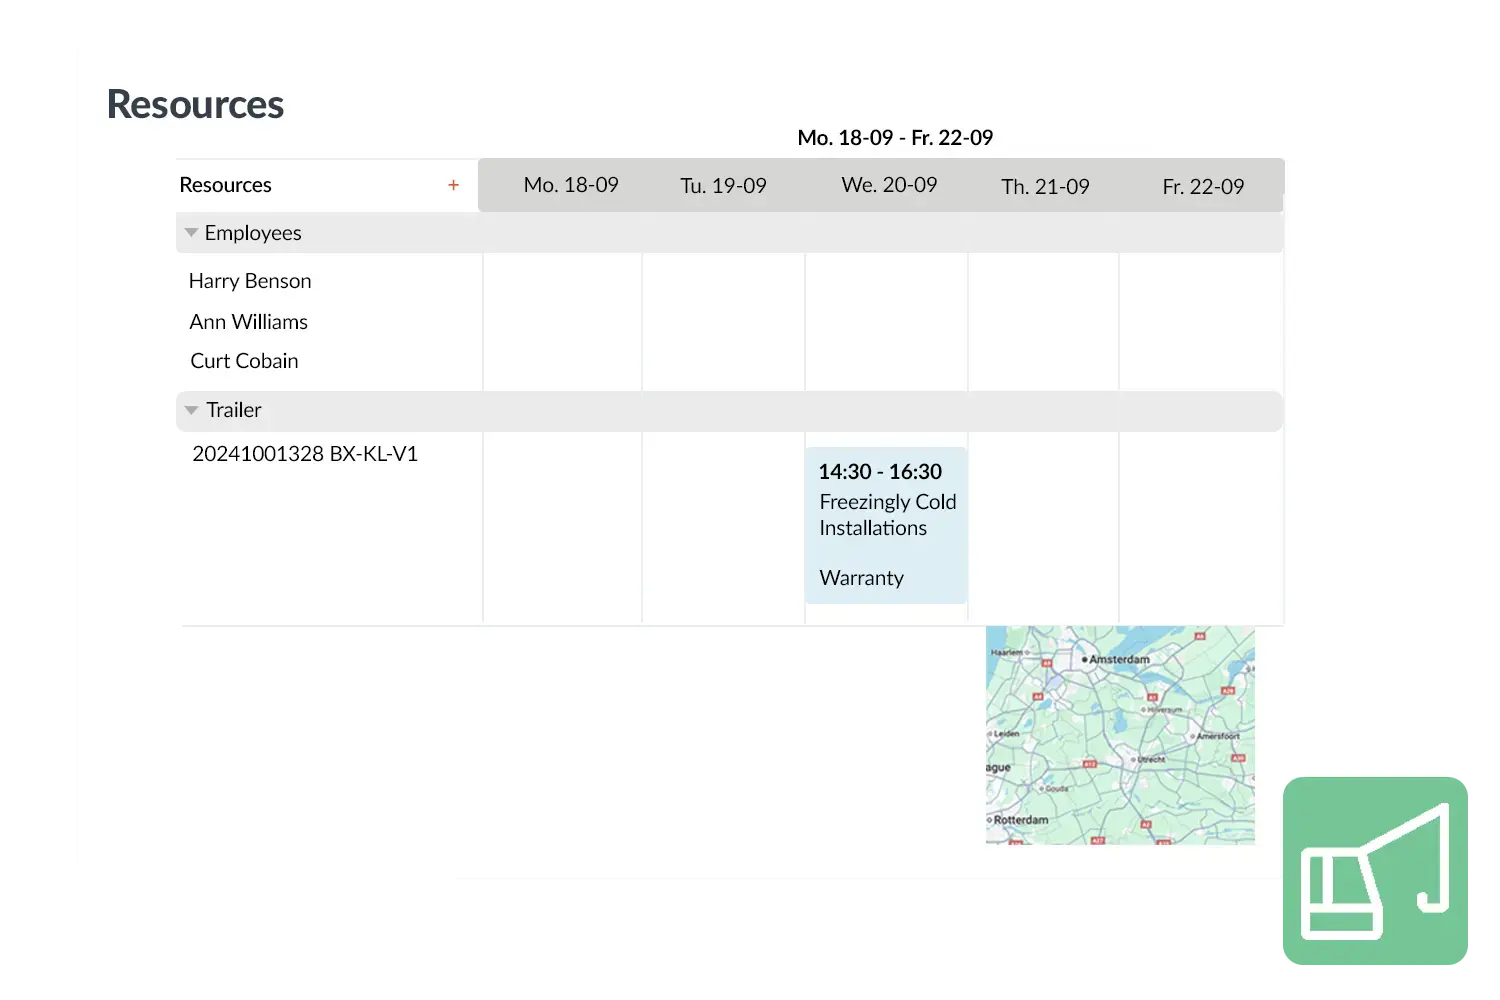Select the Th. 21-09 column header
1500x1000 pixels.
[1045, 187]
